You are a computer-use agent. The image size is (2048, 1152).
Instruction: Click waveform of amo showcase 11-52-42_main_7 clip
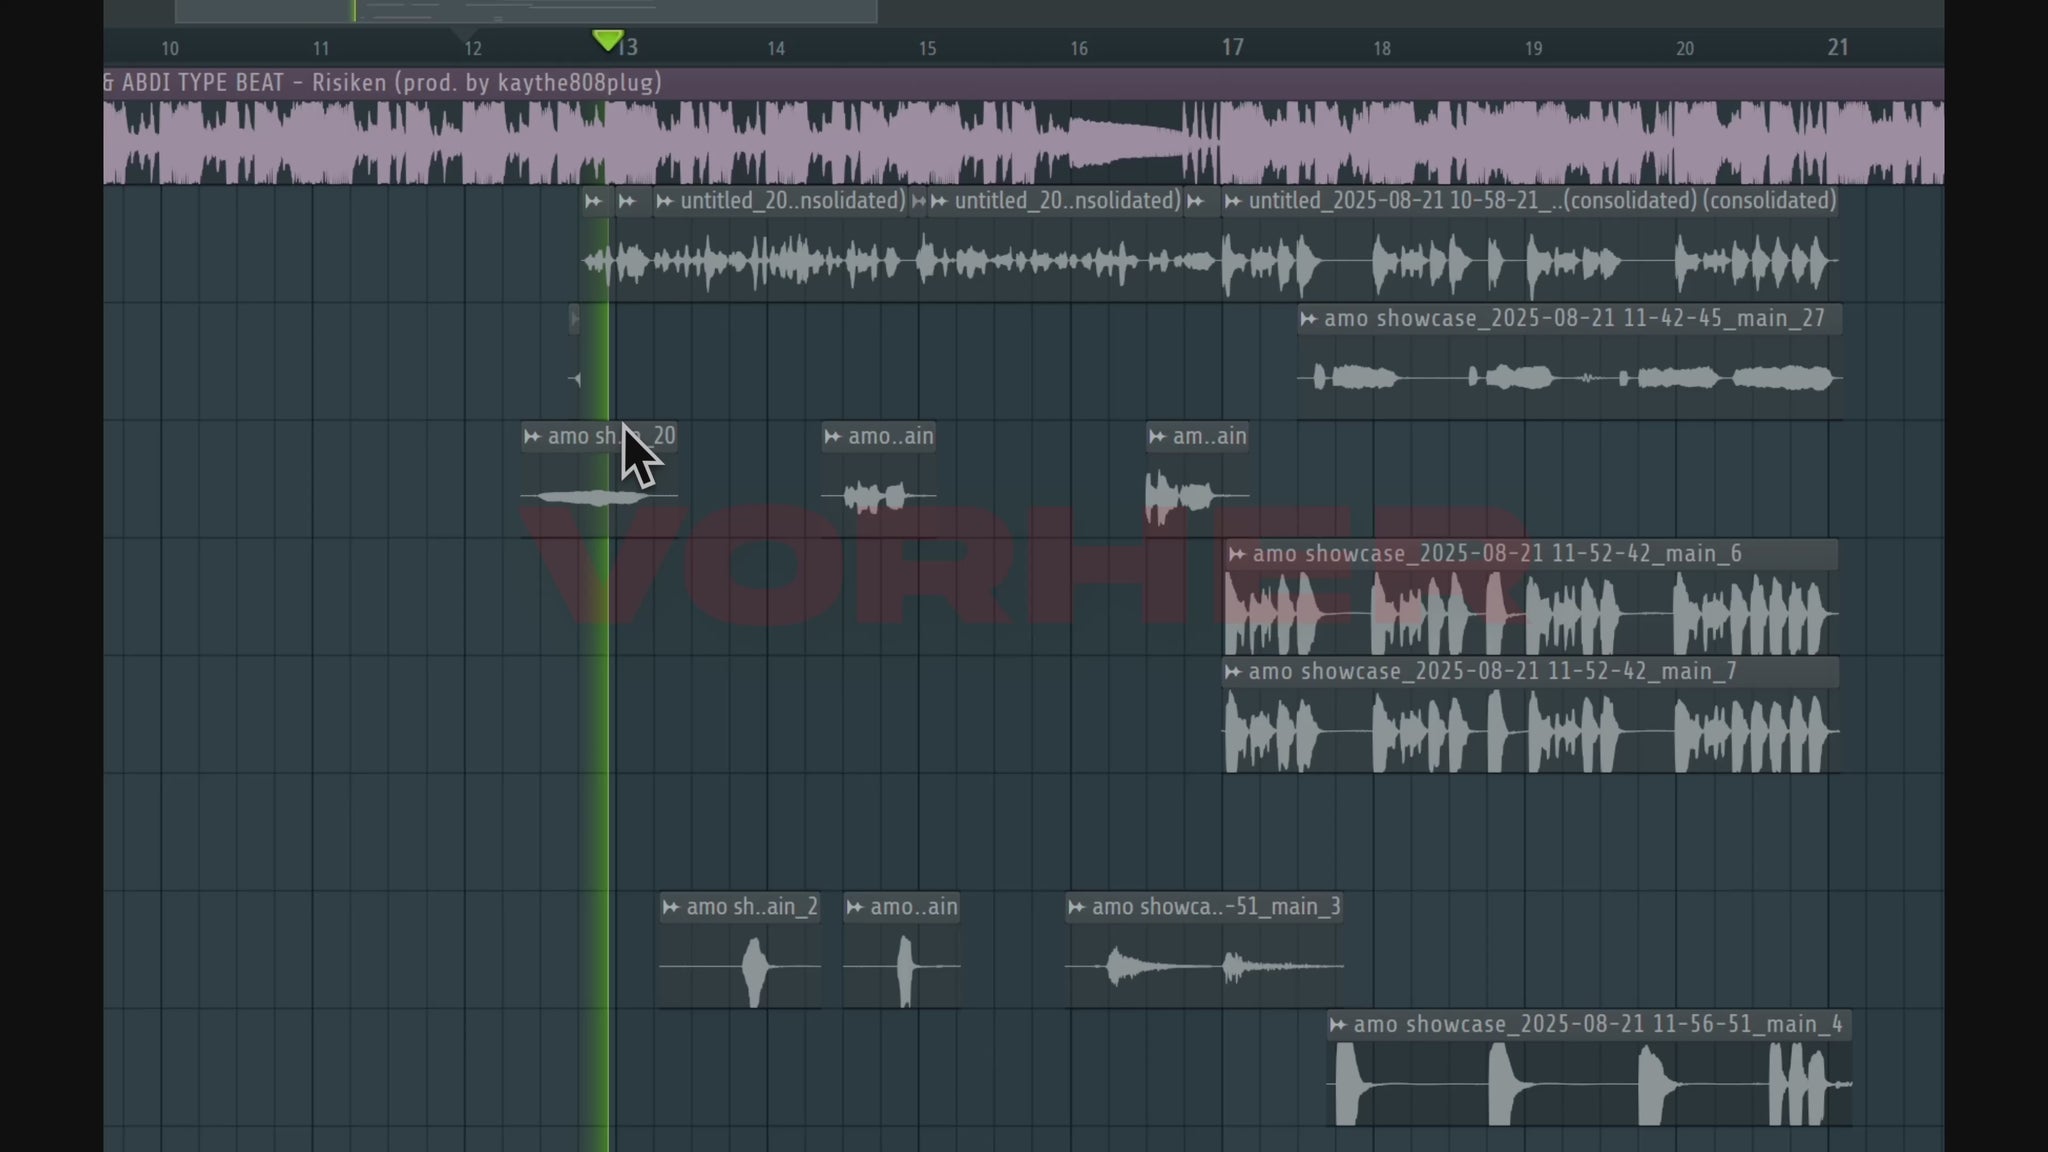click(x=1531, y=731)
